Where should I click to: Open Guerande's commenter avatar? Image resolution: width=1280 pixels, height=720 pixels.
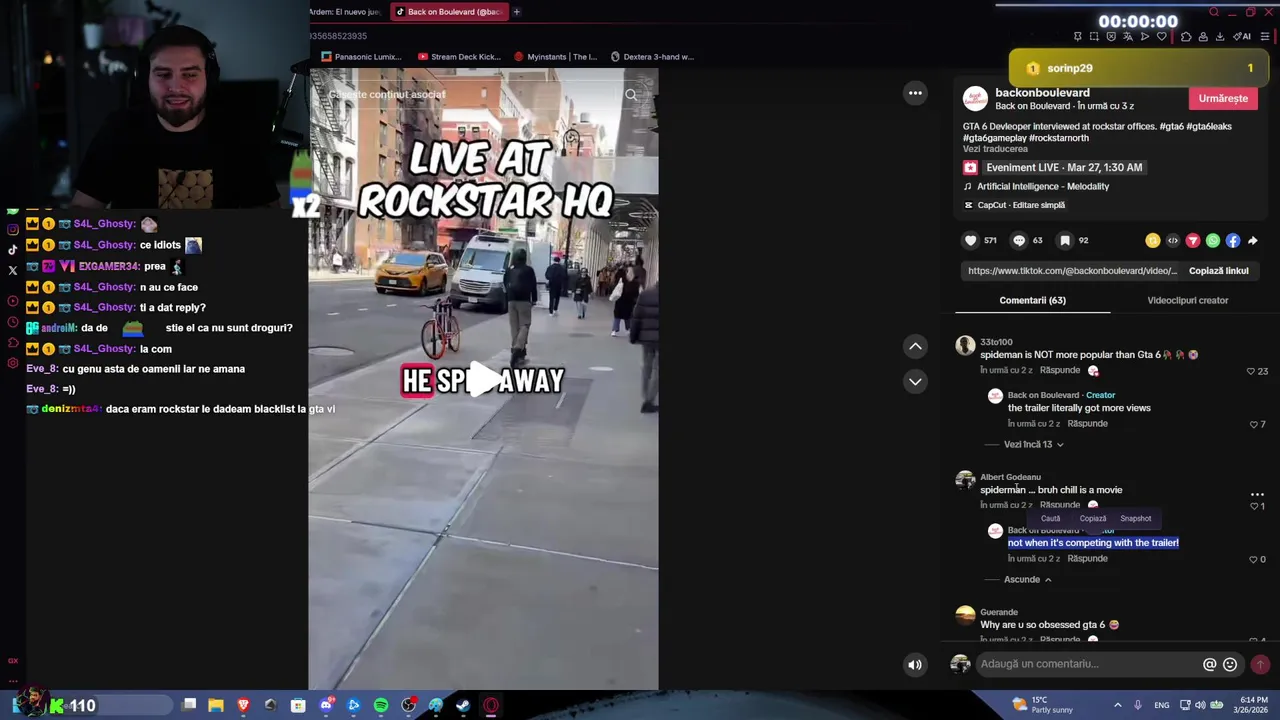point(965,615)
